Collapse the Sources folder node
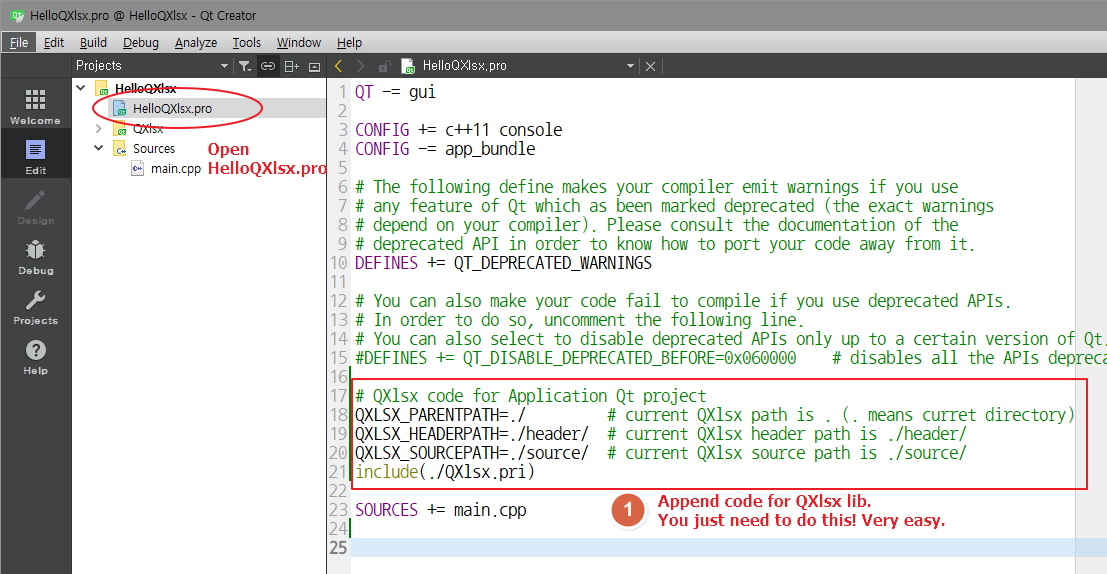Image resolution: width=1107 pixels, height=574 pixels. pyautogui.click(x=98, y=149)
